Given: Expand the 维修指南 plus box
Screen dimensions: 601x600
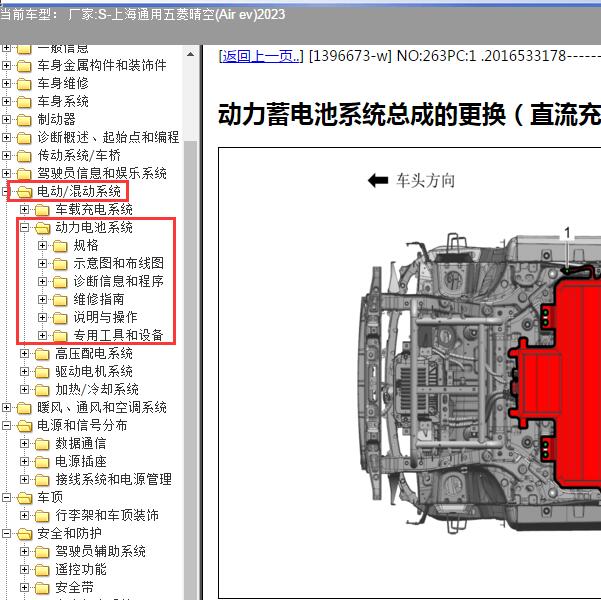Looking at the screenshot, I should pos(43,300).
